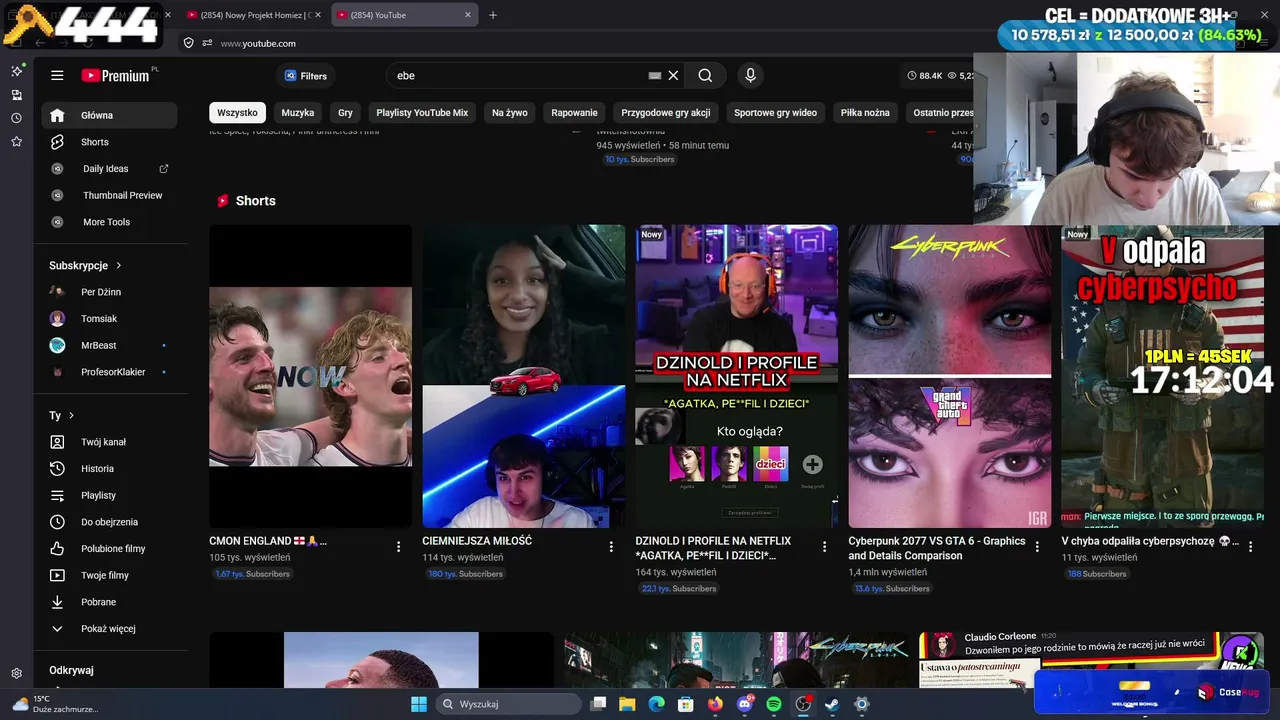Open File Explorer from the taskbar

point(627,704)
